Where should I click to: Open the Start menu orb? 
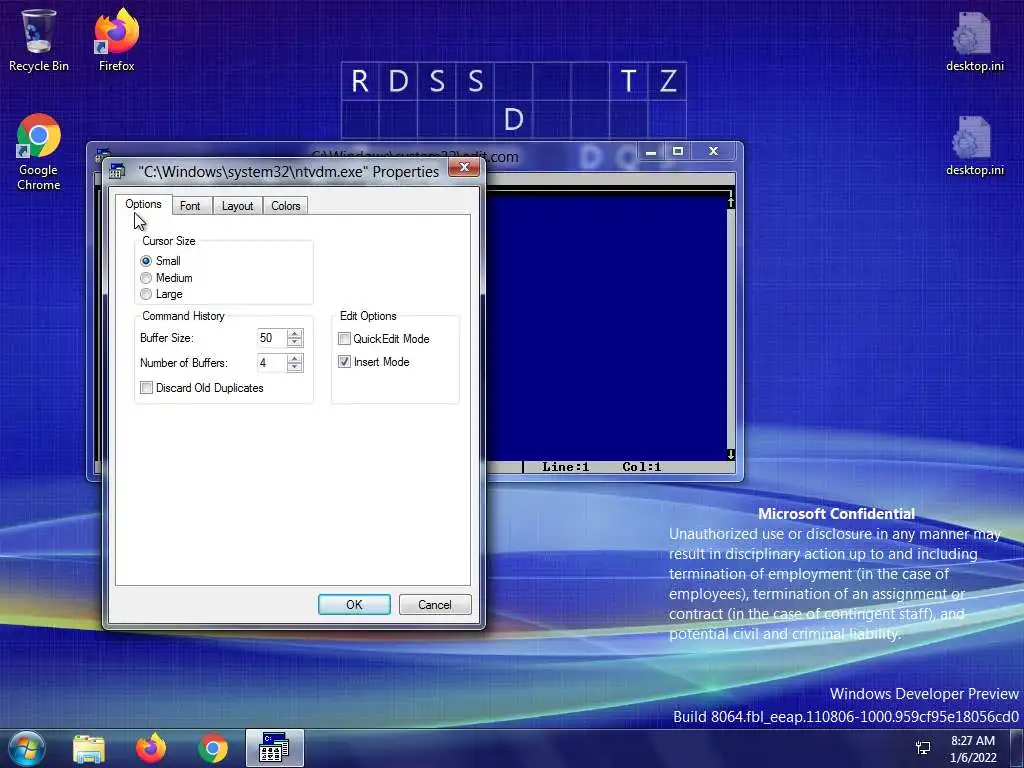click(x=27, y=748)
